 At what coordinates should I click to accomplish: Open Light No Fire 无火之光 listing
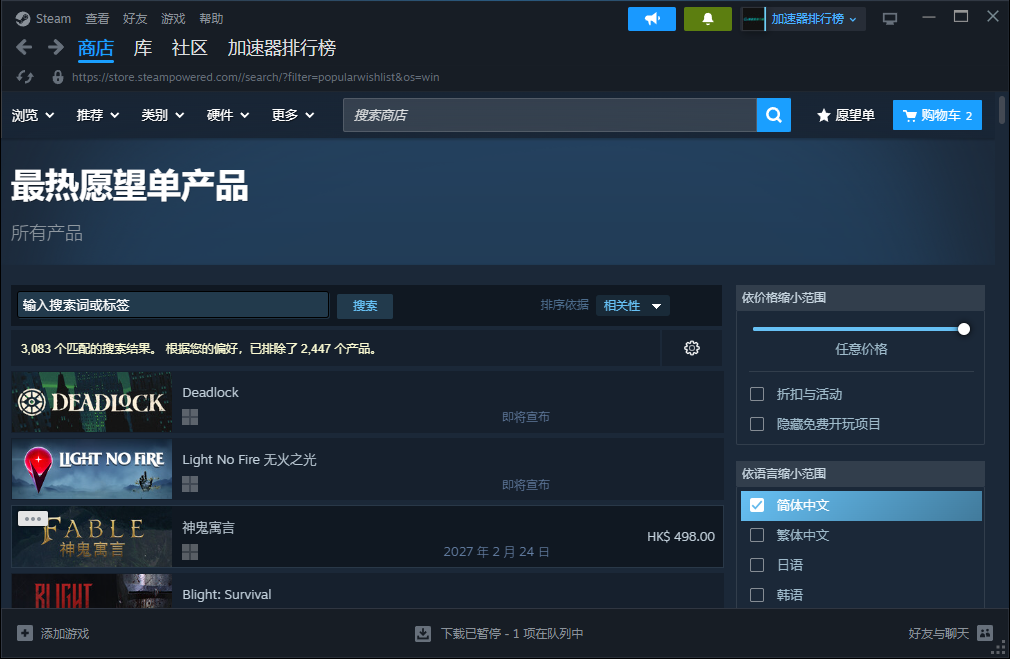coord(367,469)
